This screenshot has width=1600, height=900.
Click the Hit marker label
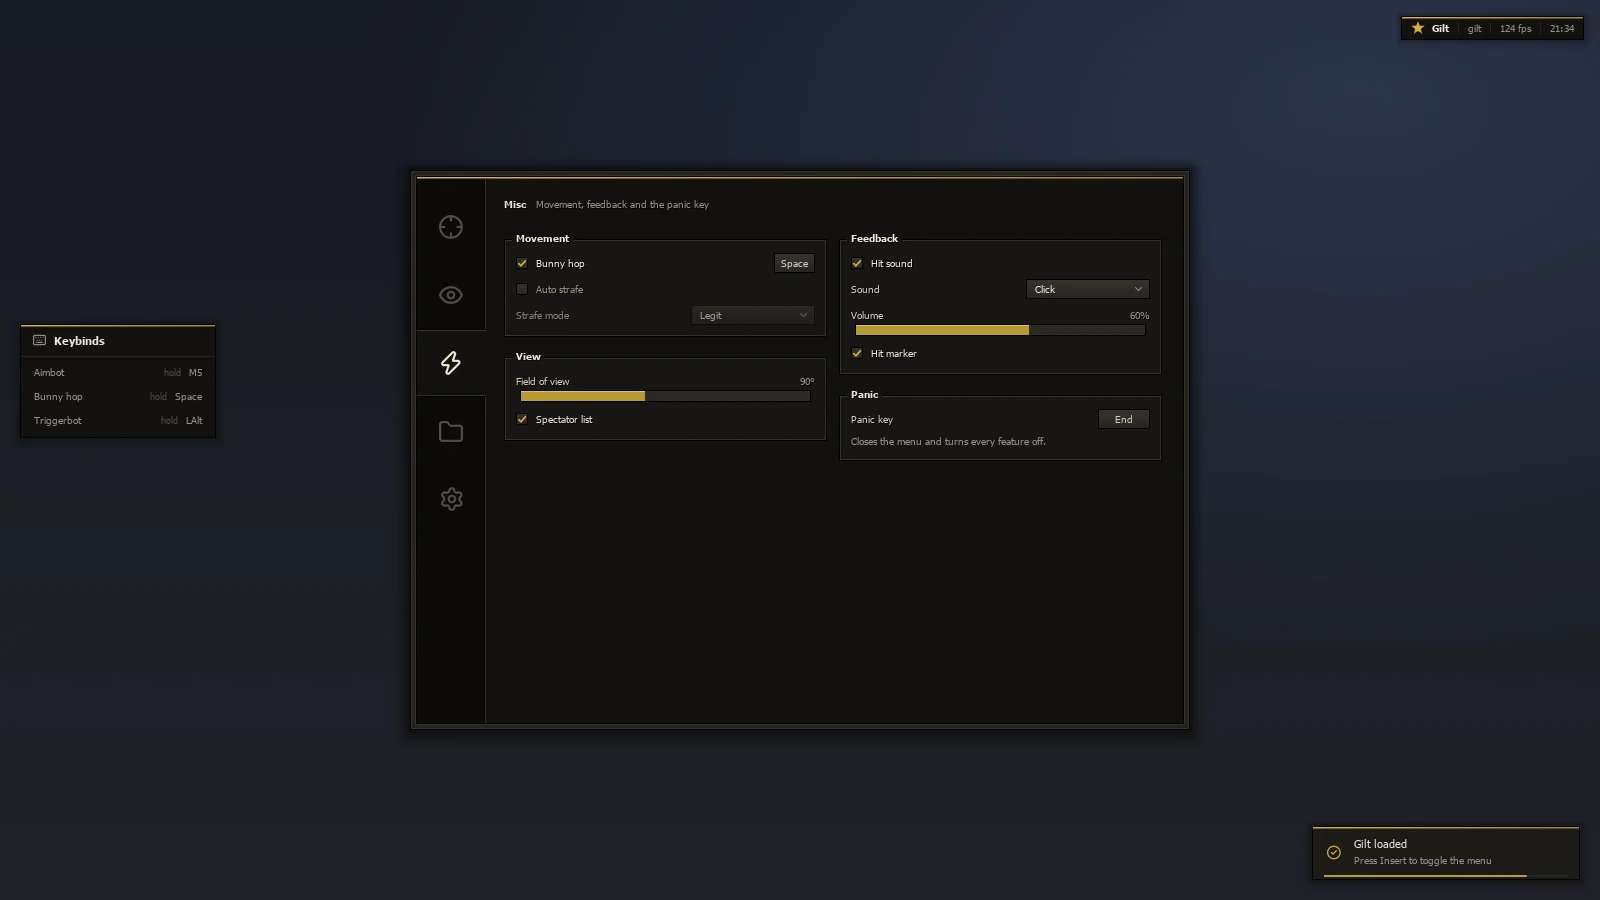point(893,353)
